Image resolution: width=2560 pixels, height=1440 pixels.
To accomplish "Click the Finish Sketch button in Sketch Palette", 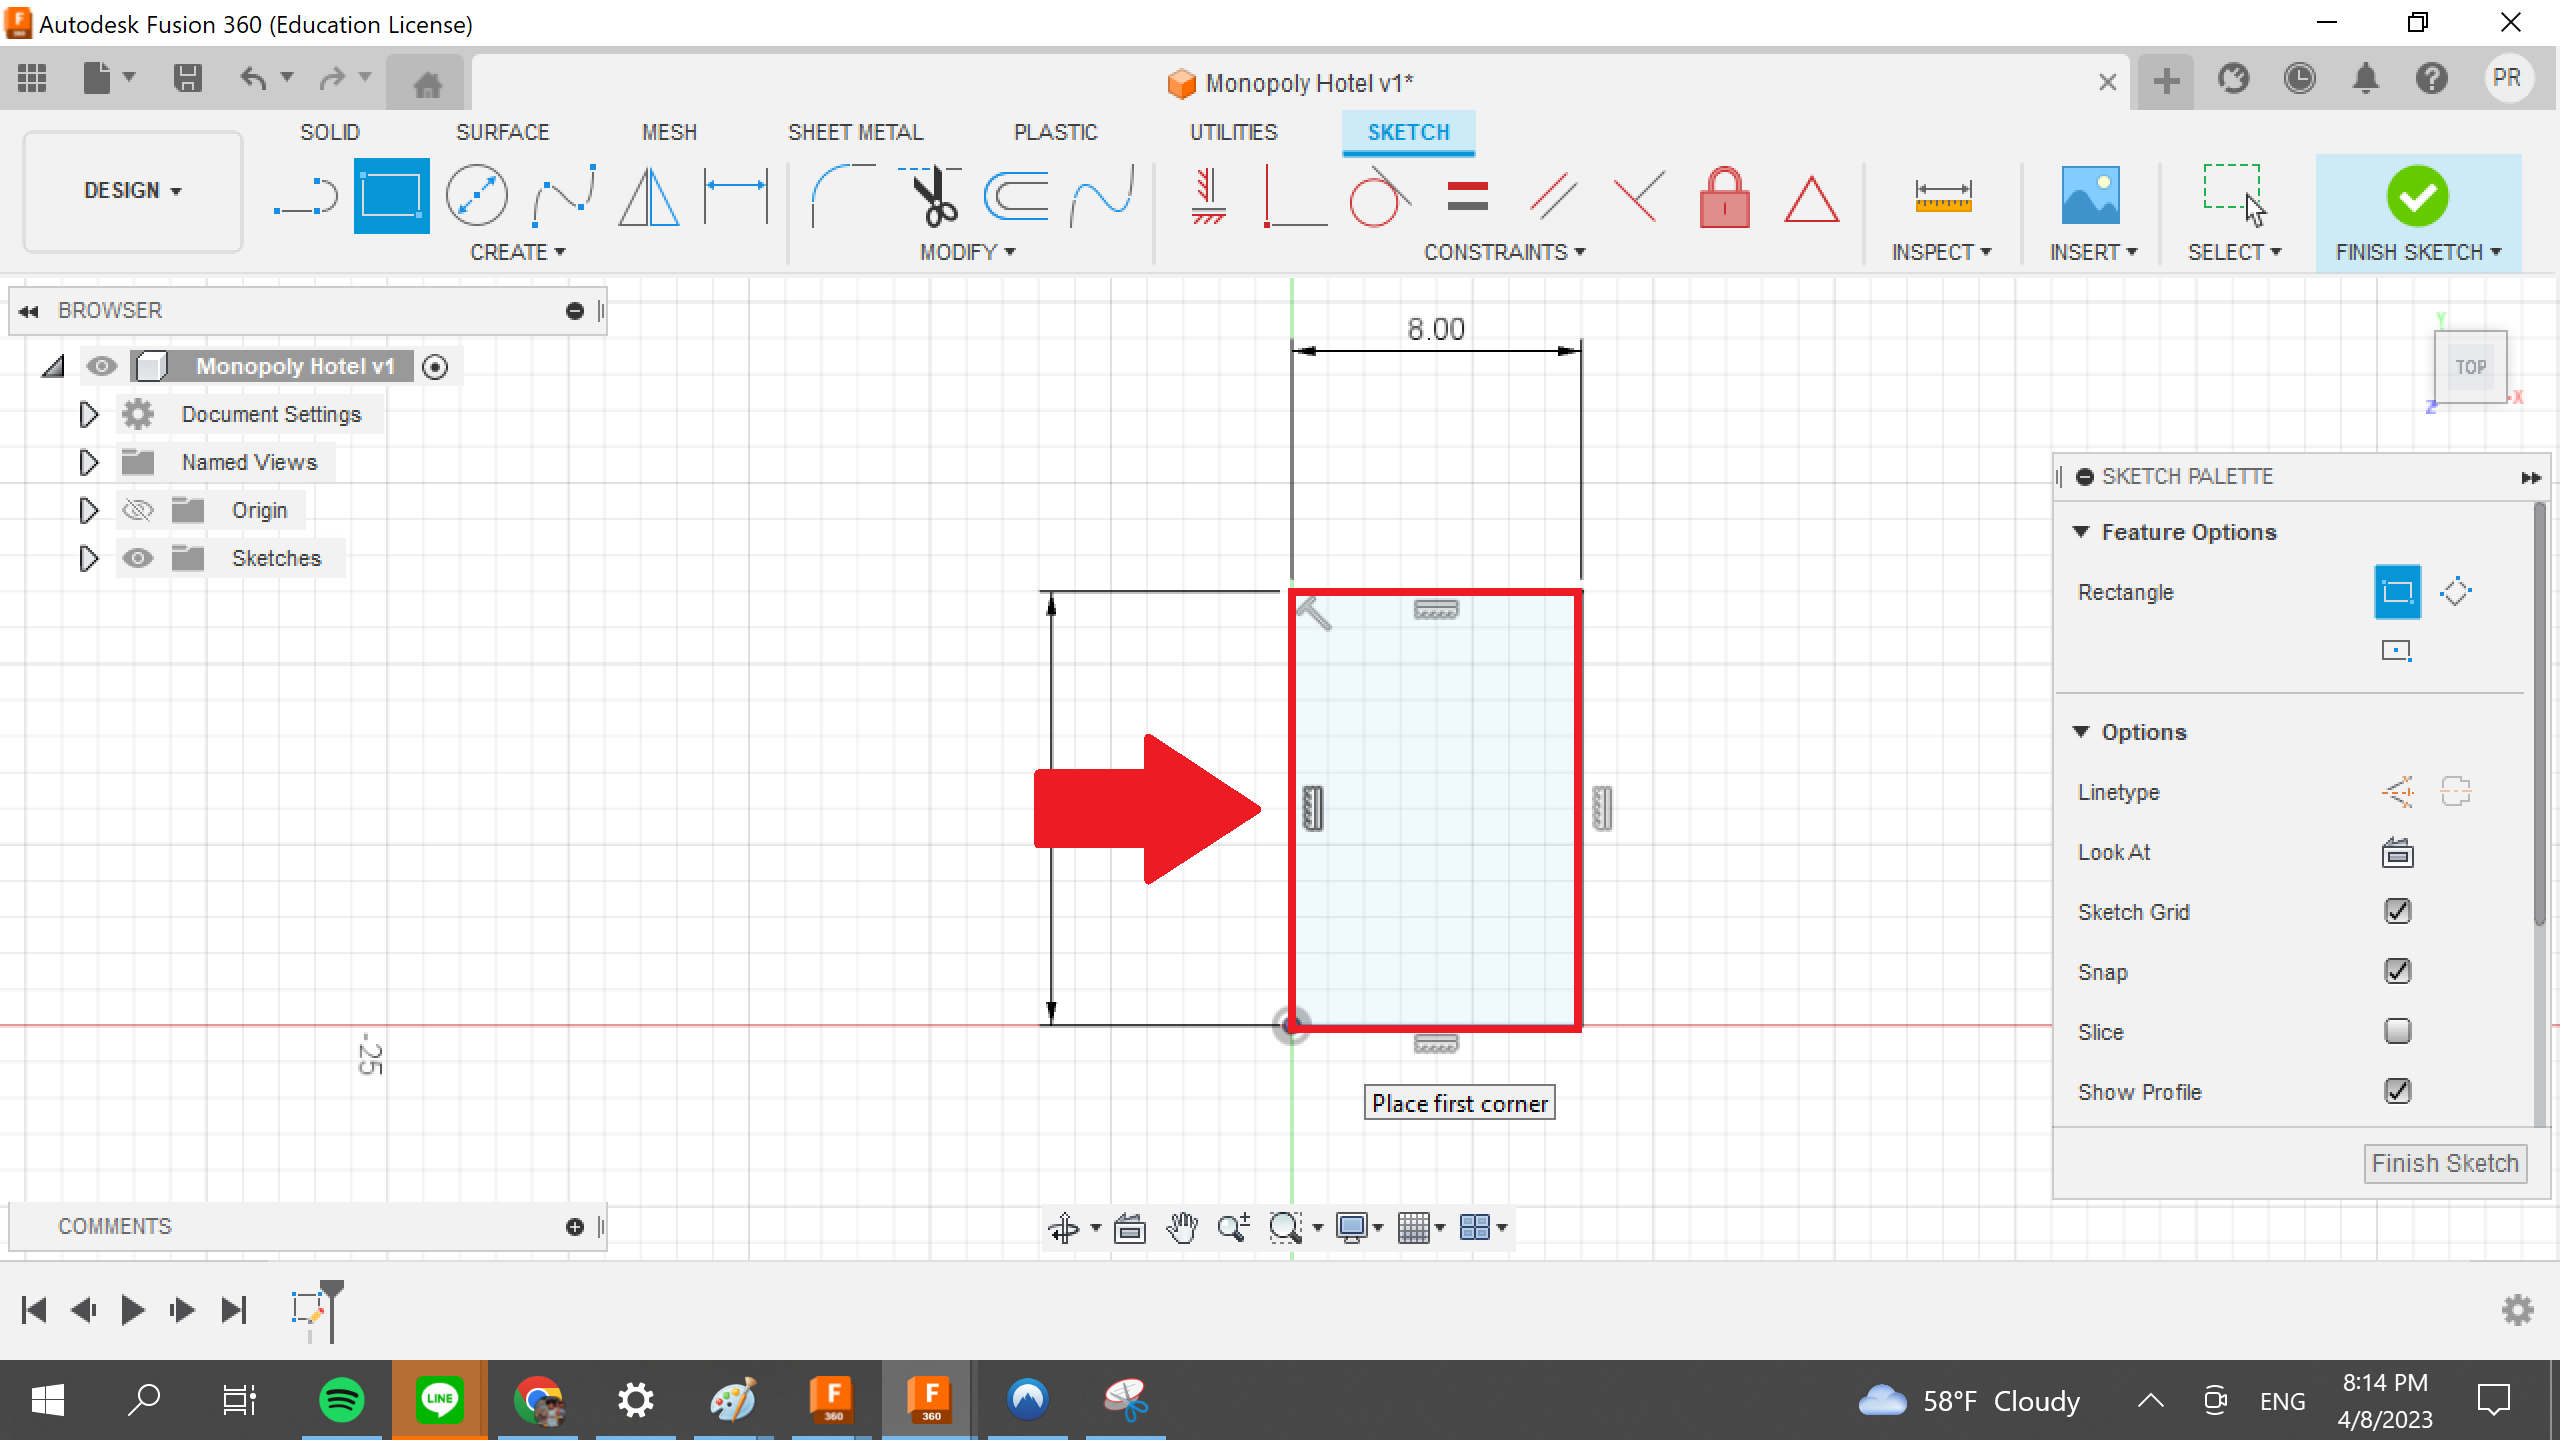I will [2443, 1163].
